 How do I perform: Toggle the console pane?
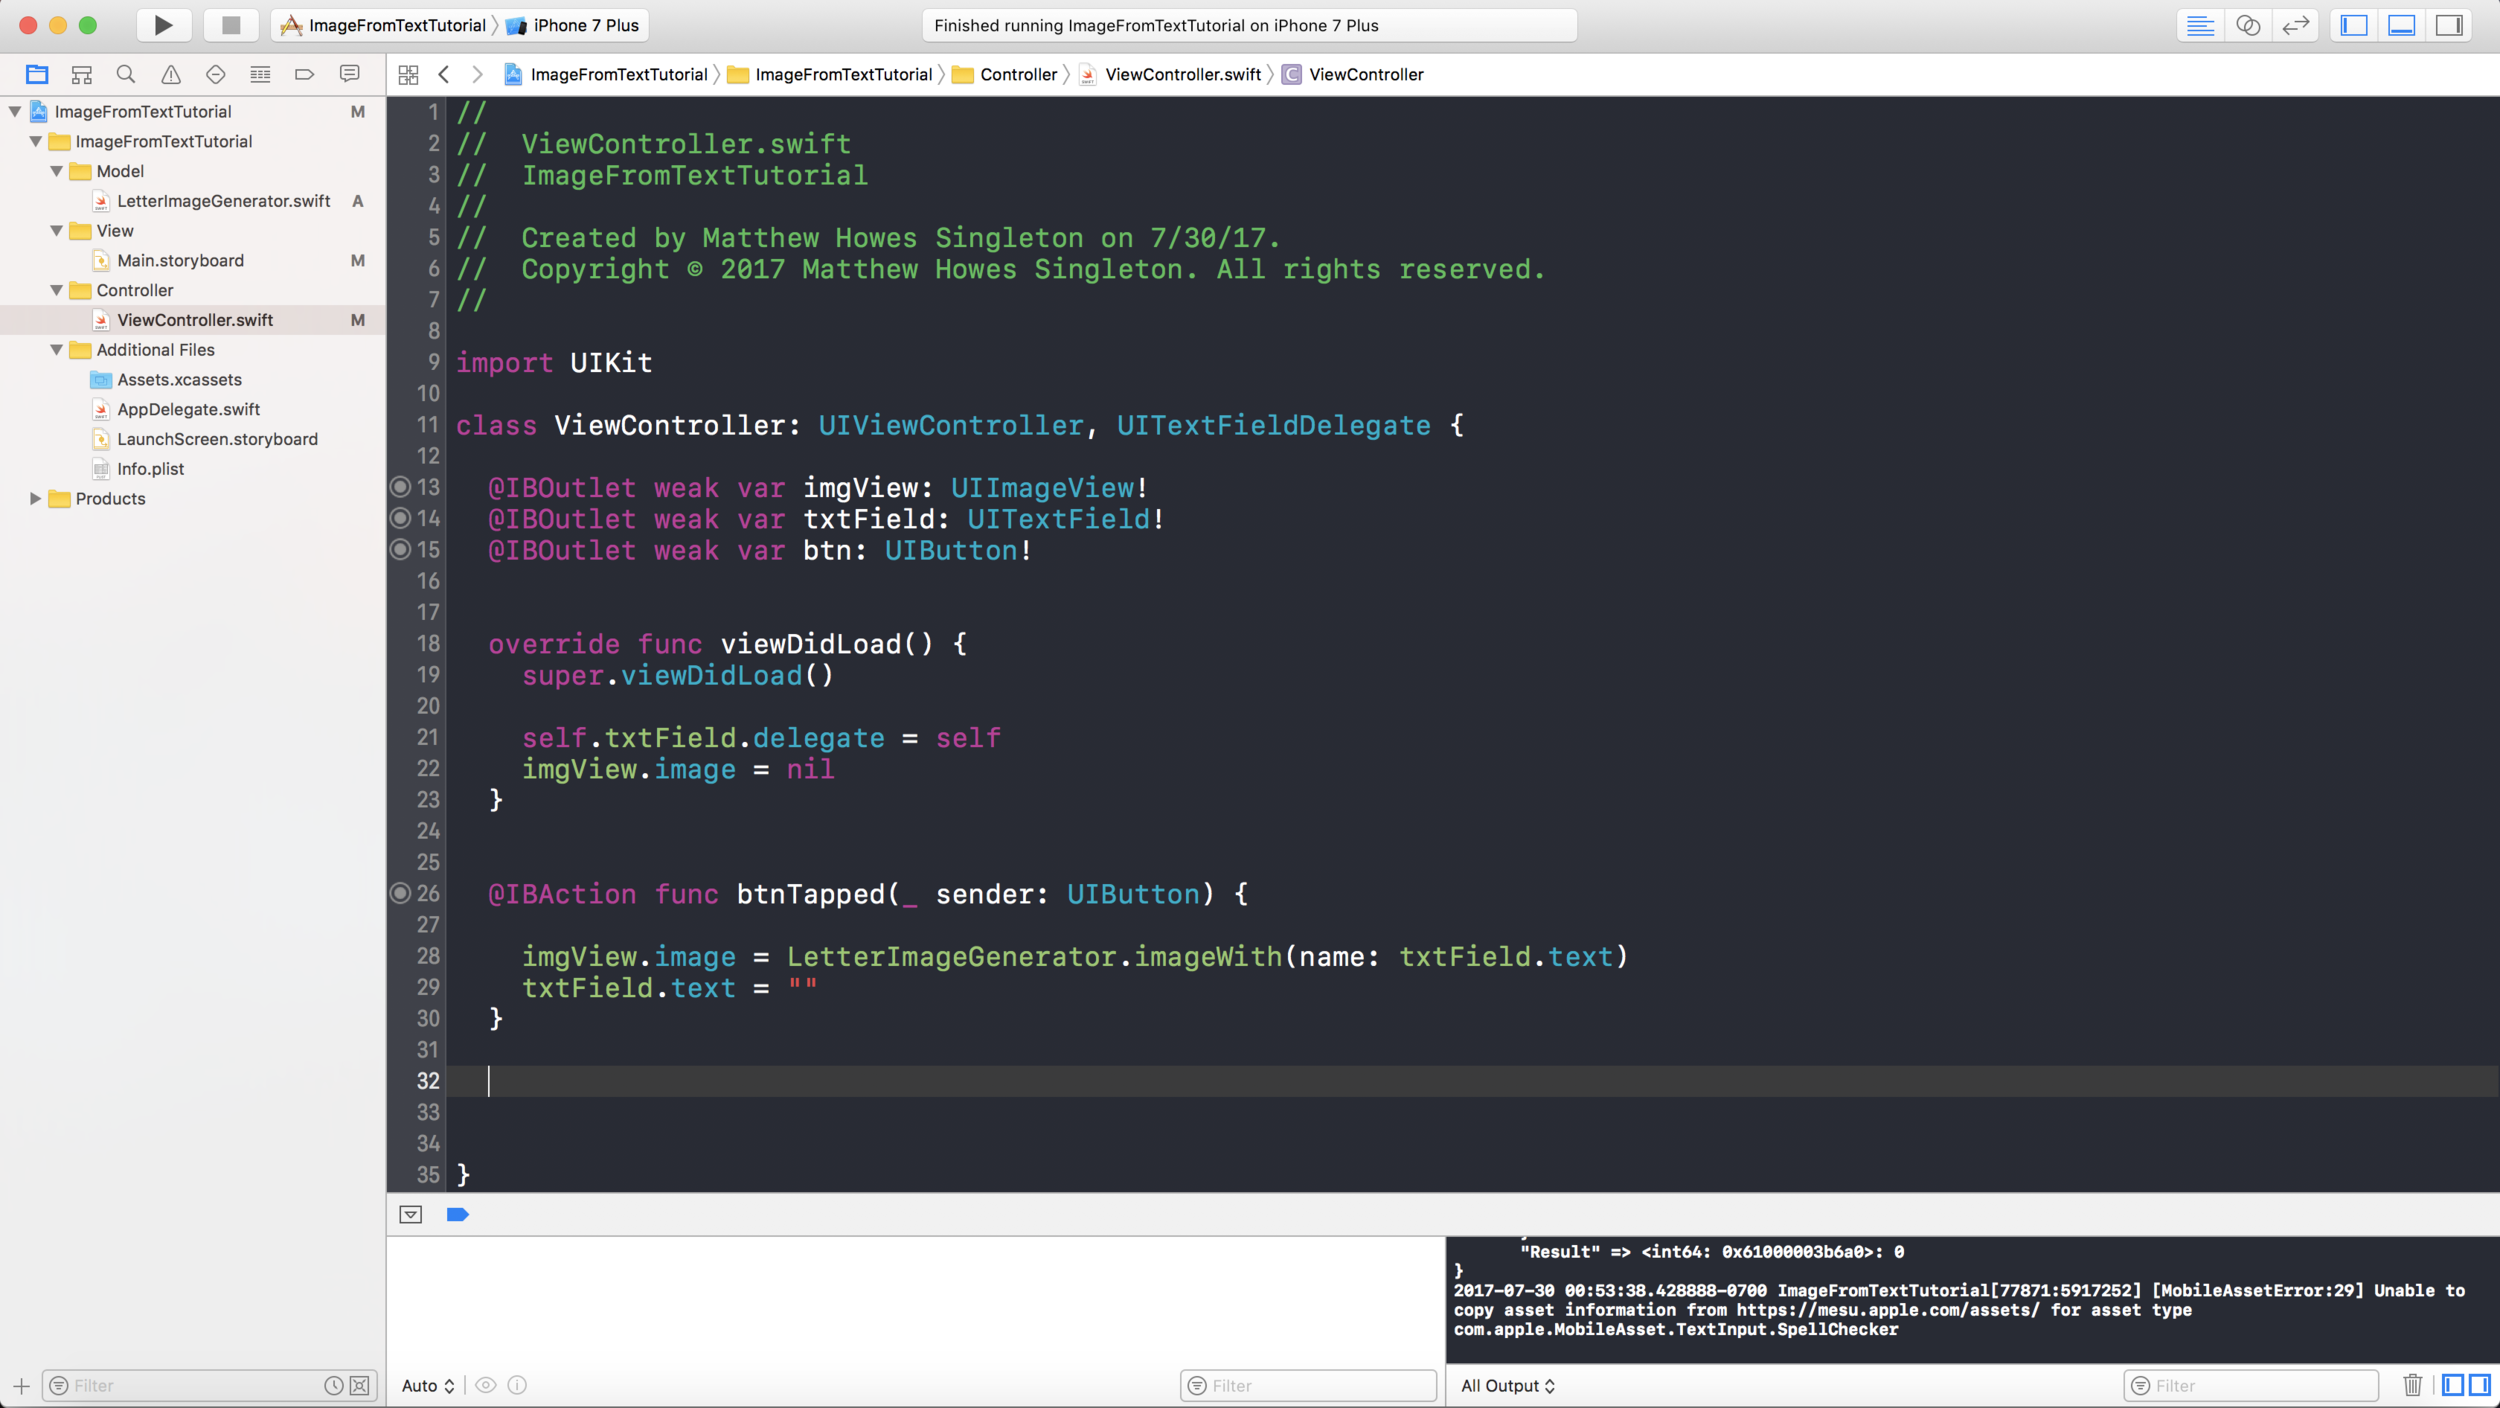tap(2480, 1385)
